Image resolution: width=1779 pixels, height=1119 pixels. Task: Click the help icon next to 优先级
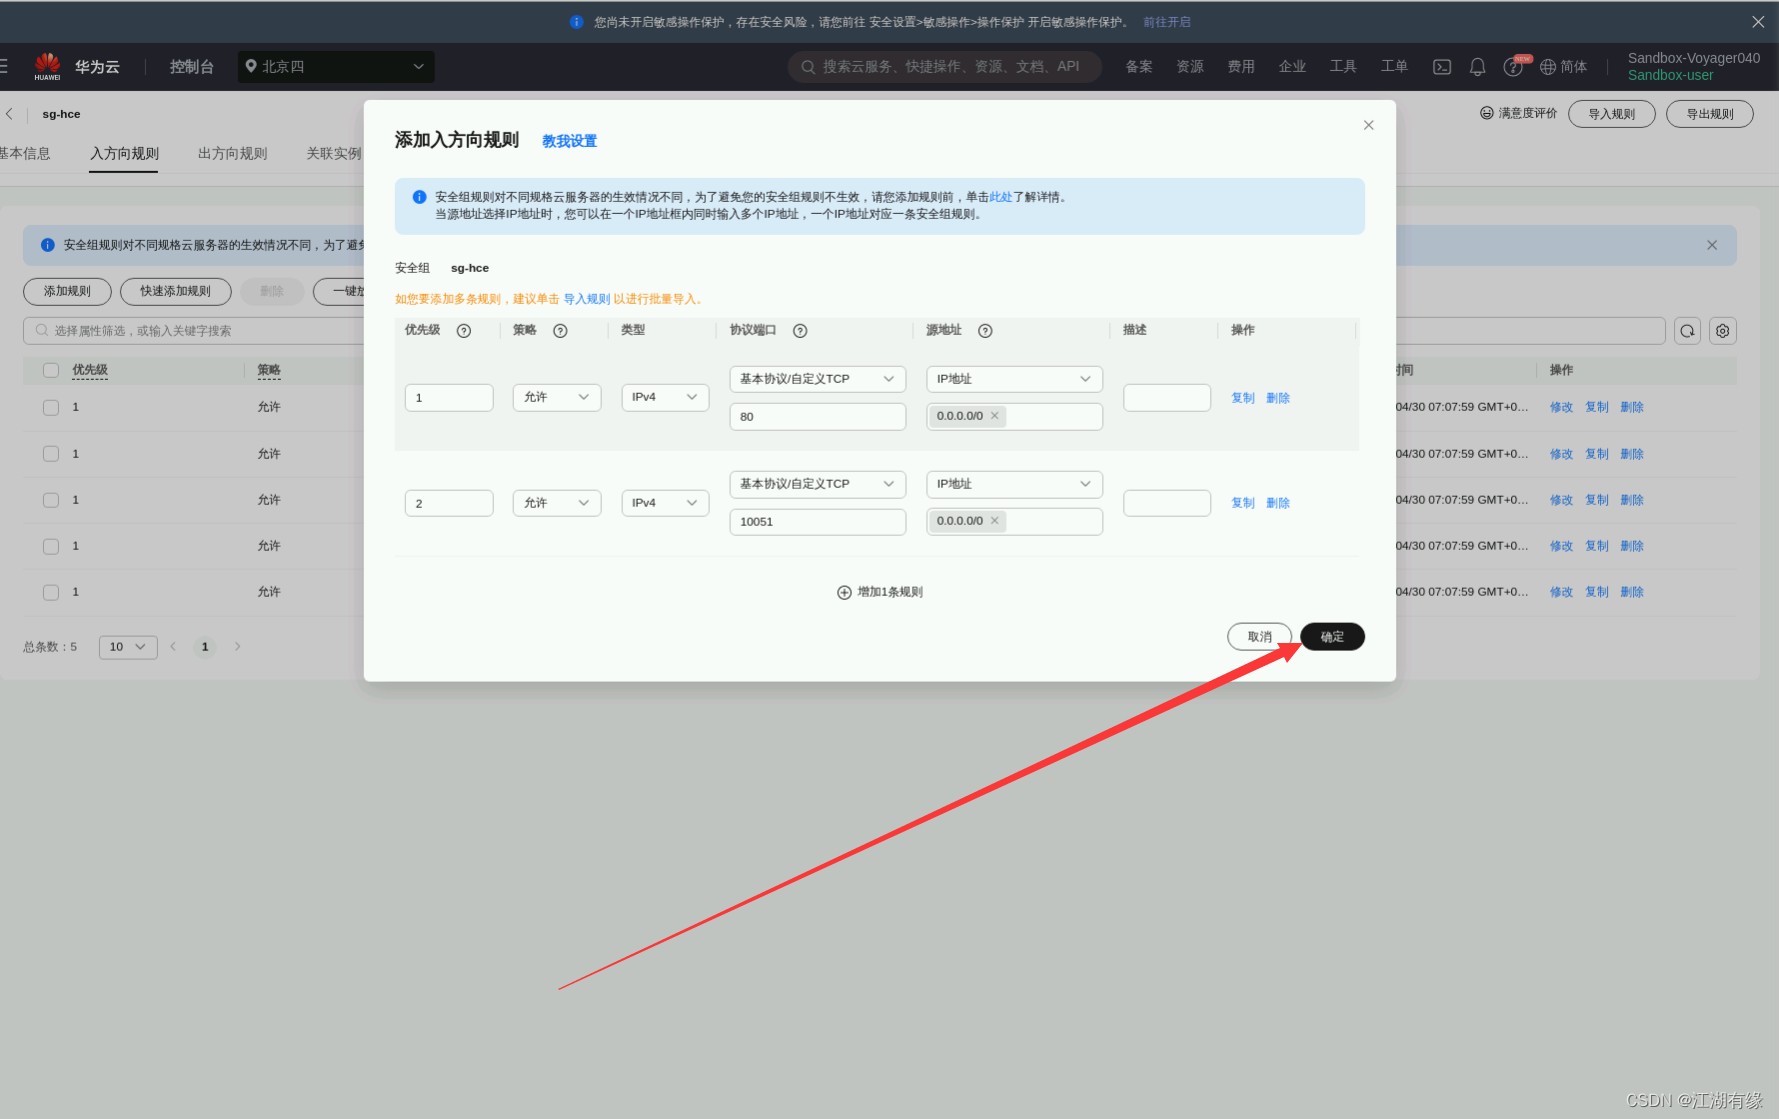click(x=464, y=331)
